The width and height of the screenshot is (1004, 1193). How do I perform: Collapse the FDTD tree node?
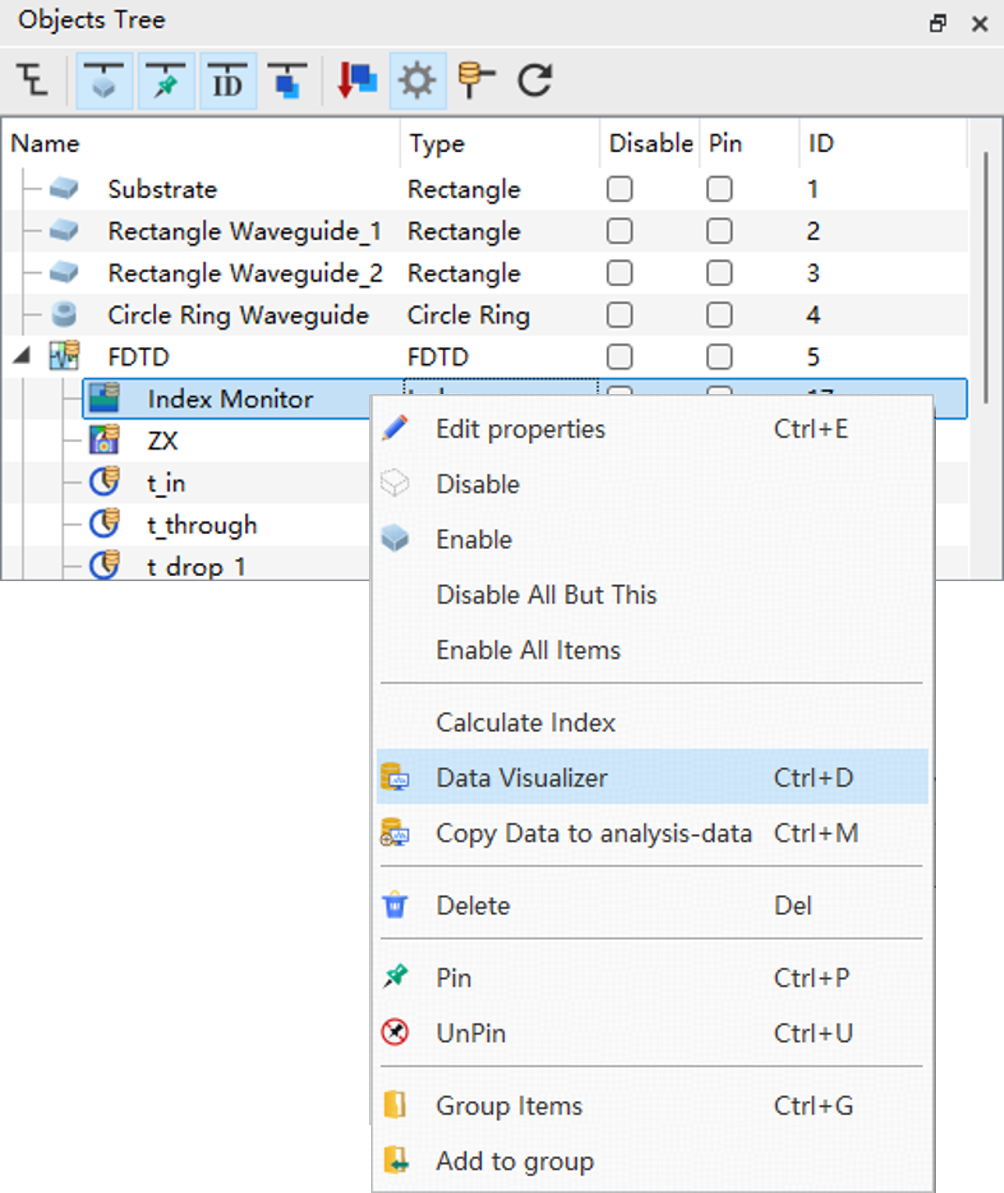[x=22, y=357]
